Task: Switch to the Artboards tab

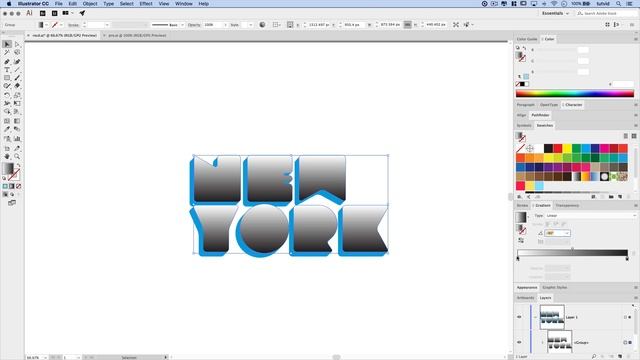Action: pyautogui.click(x=525, y=298)
